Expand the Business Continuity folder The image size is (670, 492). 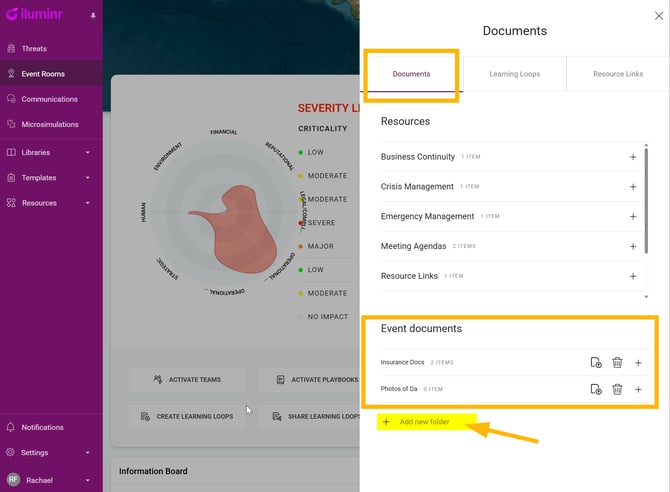pyautogui.click(x=632, y=157)
